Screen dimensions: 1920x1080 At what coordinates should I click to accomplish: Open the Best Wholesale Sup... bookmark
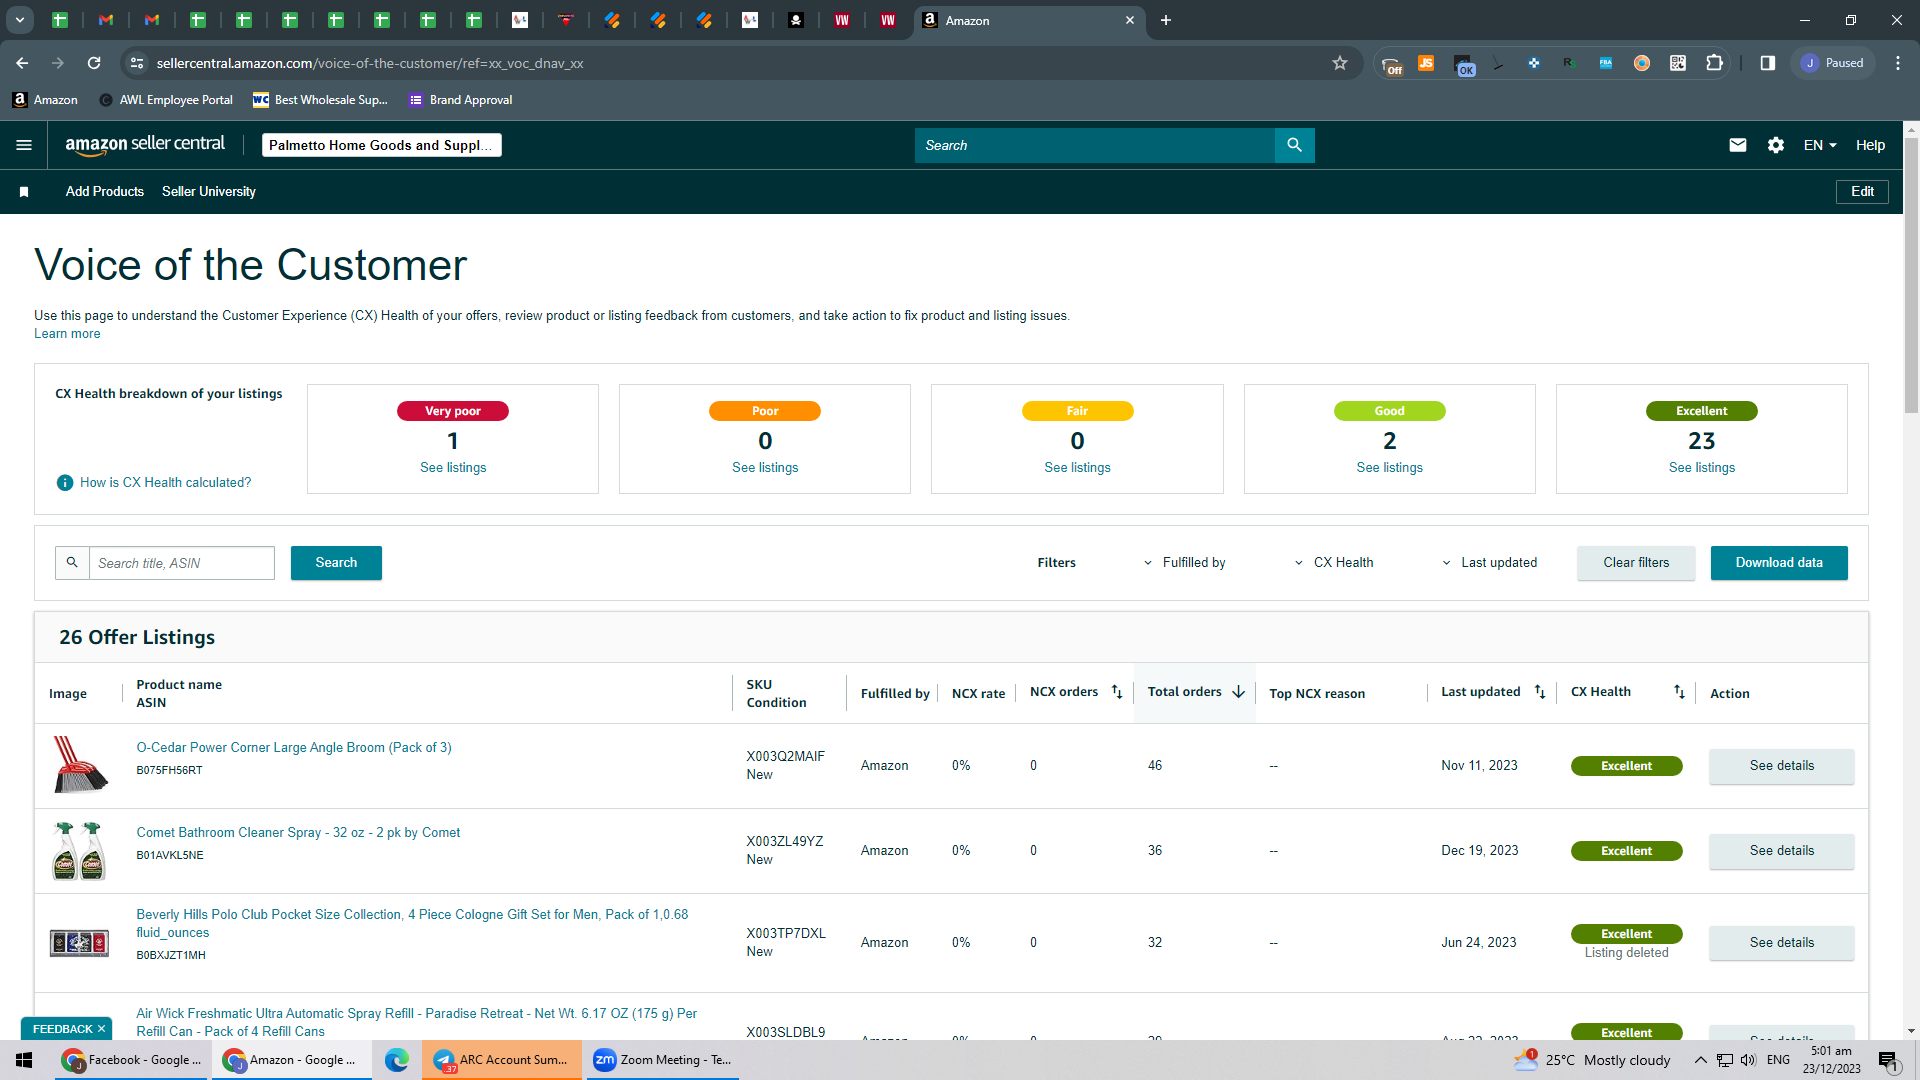pyautogui.click(x=320, y=100)
